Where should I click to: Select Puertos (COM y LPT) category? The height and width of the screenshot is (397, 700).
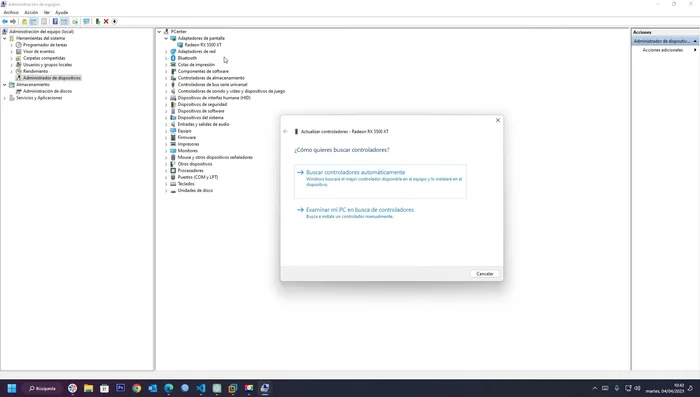tap(198, 177)
